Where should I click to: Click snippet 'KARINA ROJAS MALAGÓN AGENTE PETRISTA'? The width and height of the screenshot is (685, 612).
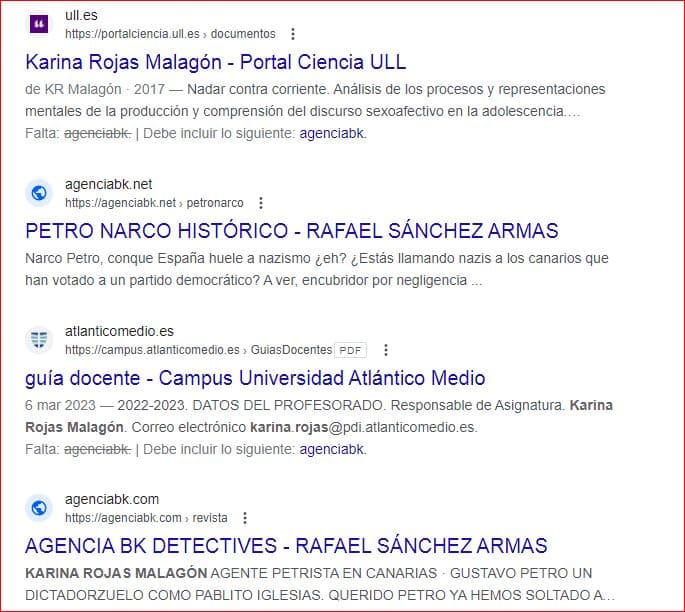[x=231, y=573]
